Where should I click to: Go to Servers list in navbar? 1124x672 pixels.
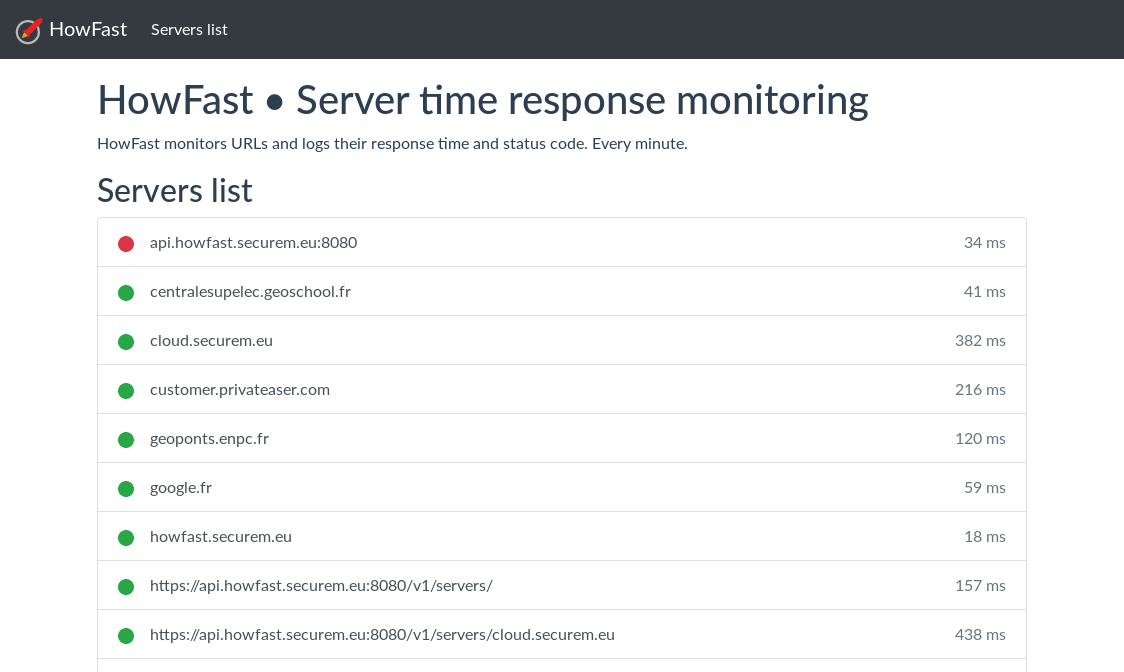click(x=189, y=29)
